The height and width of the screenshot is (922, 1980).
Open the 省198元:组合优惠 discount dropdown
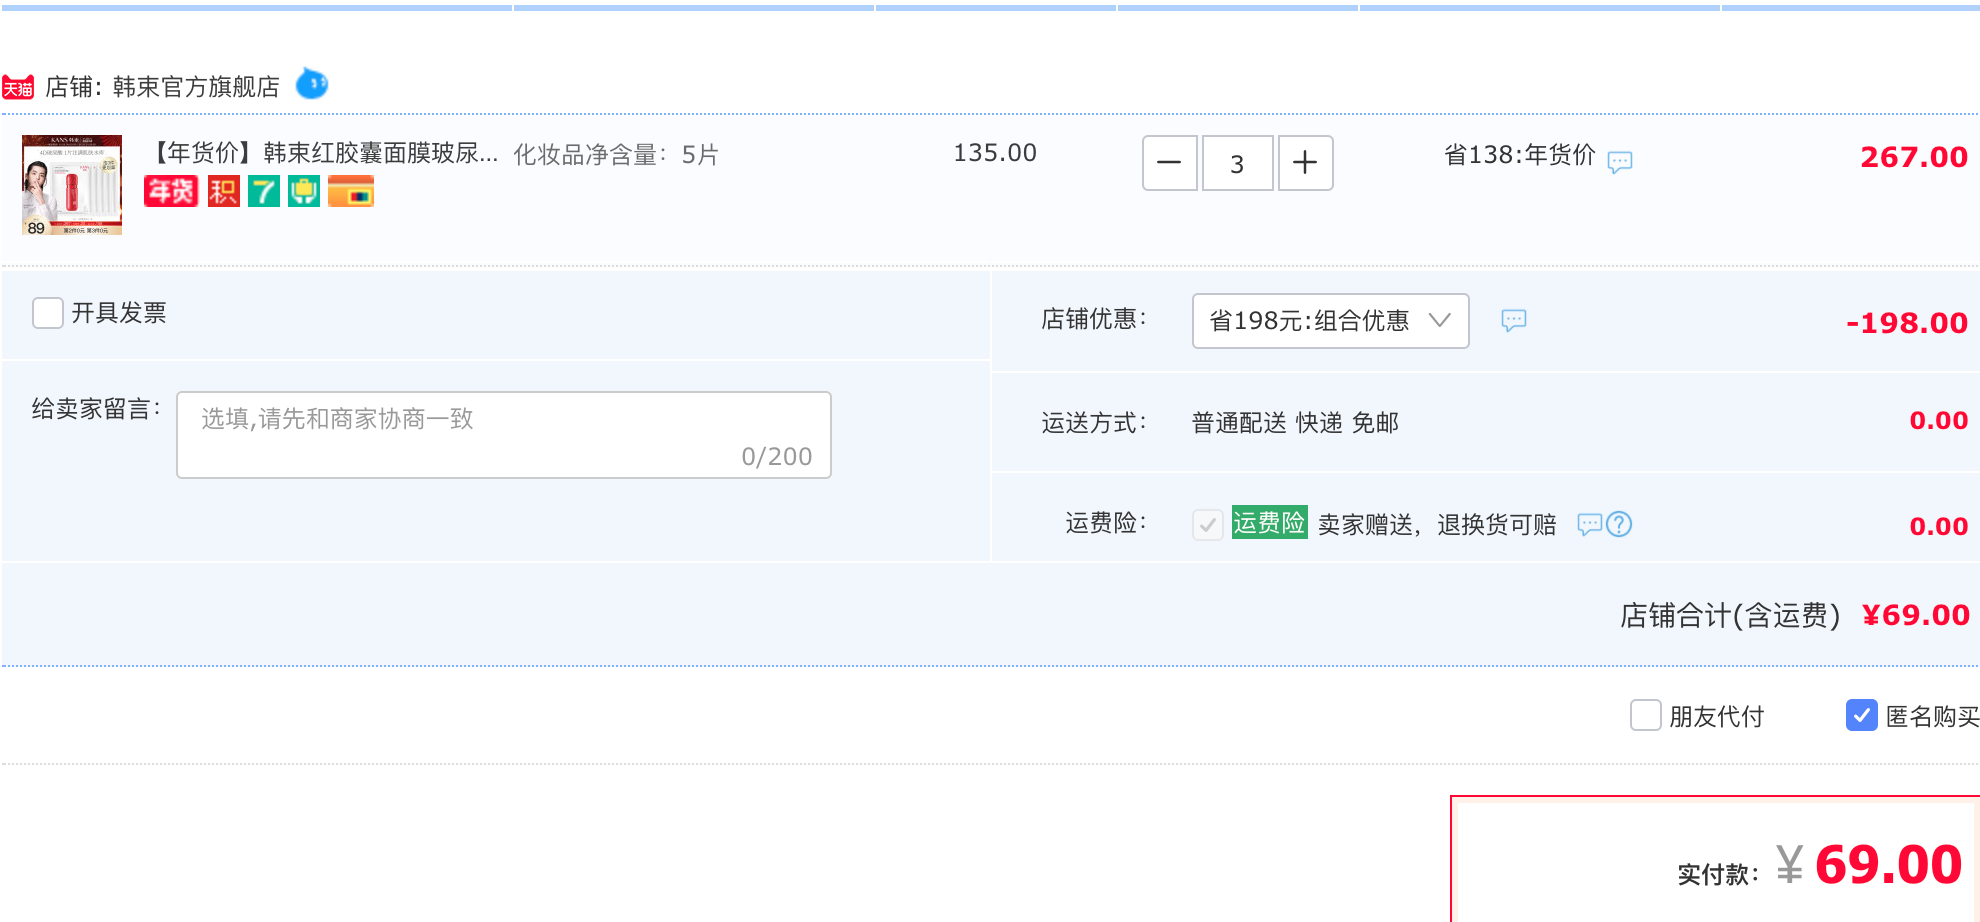[x=1331, y=321]
